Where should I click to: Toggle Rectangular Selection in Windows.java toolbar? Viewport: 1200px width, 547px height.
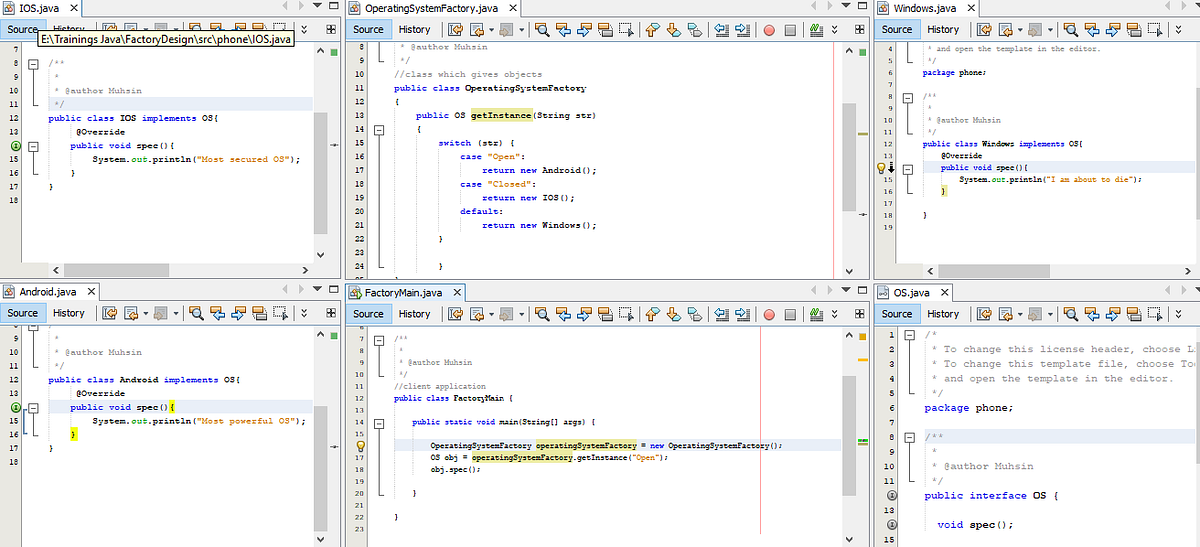1155,29
